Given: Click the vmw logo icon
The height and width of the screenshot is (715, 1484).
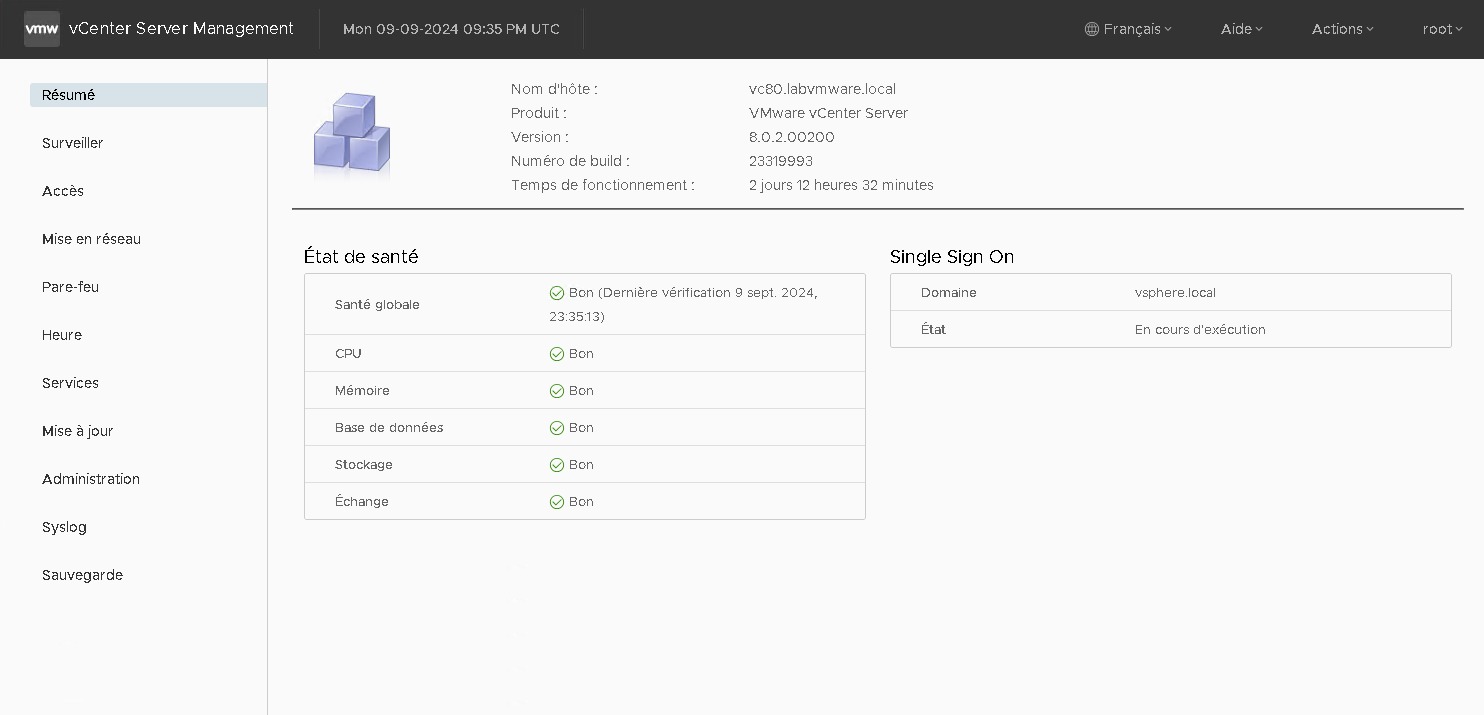Looking at the screenshot, I should [42, 29].
